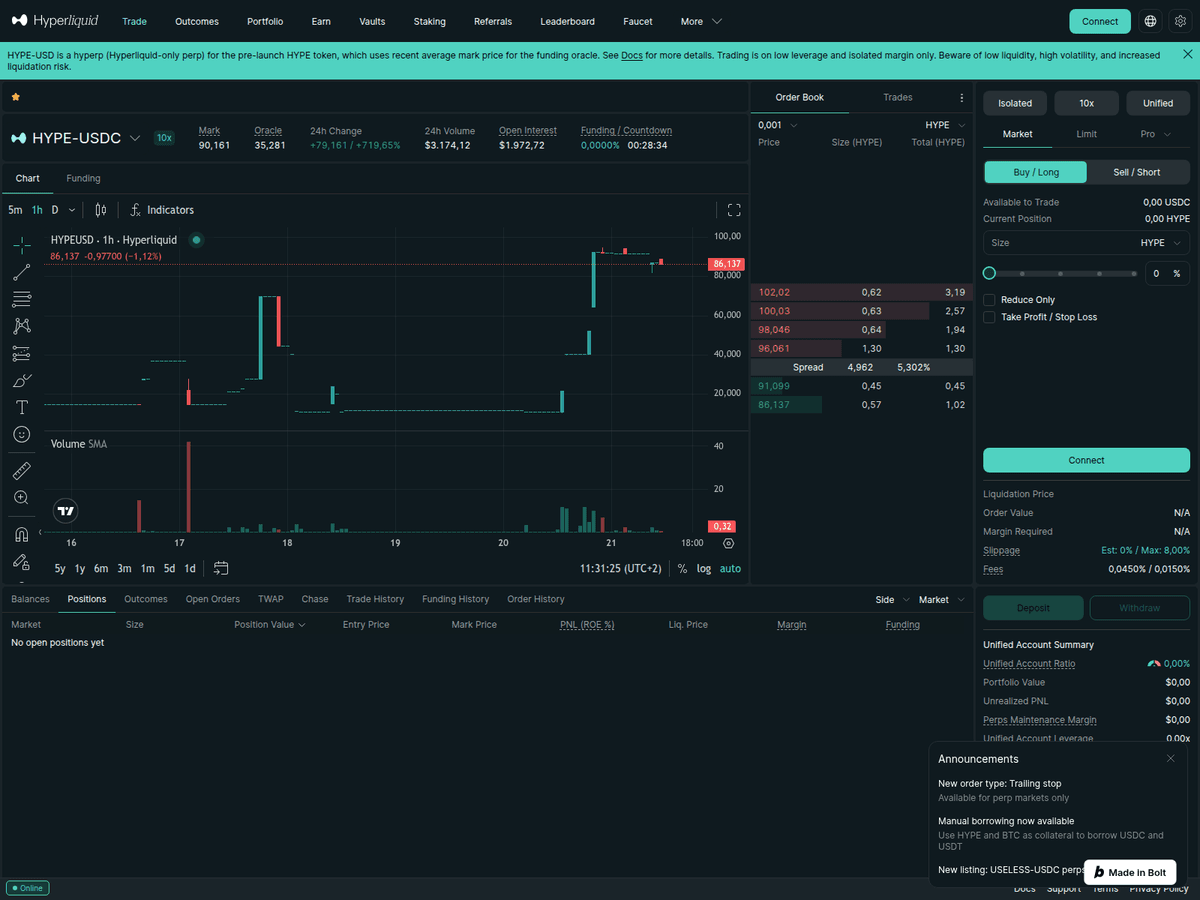Click the Isolated margin mode button
The height and width of the screenshot is (900, 1200).
pyautogui.click(x=1015, y=103)
